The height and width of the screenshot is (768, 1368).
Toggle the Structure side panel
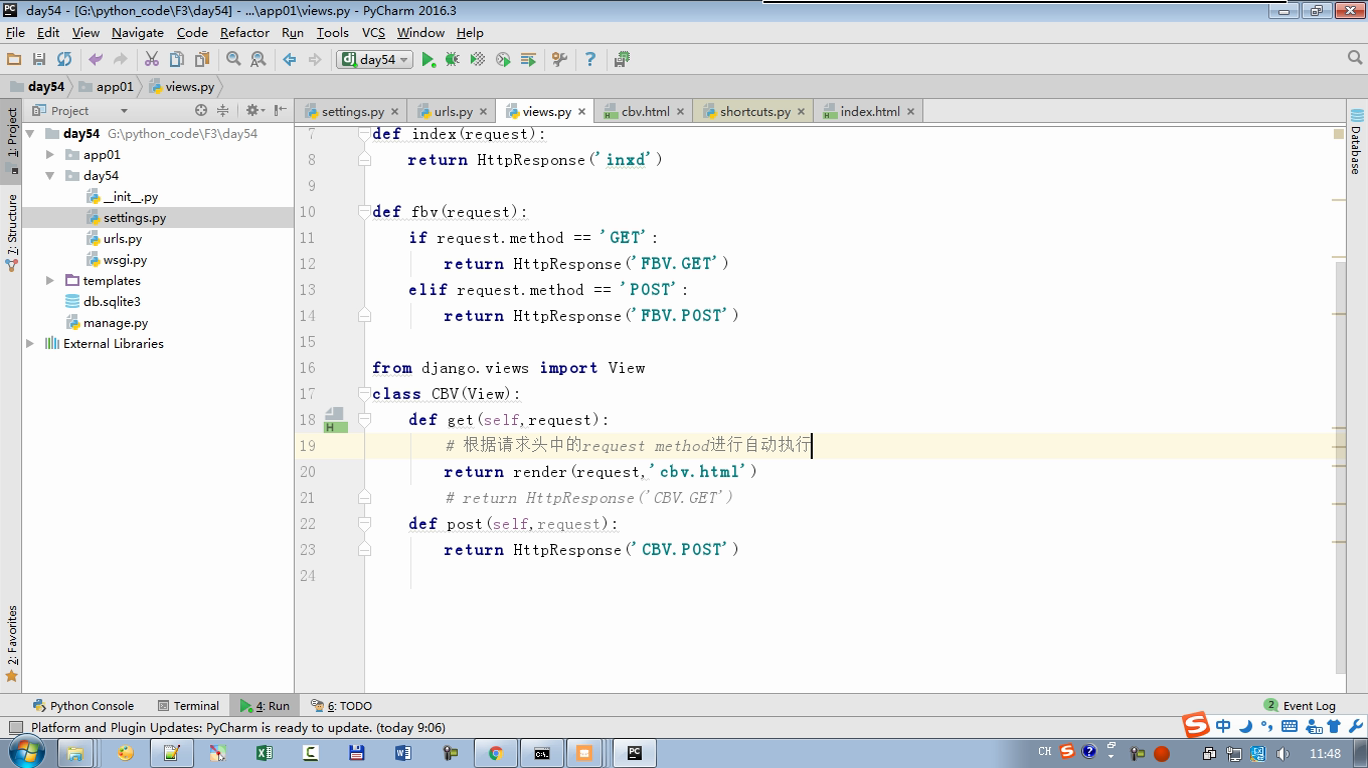pos(12,232)
